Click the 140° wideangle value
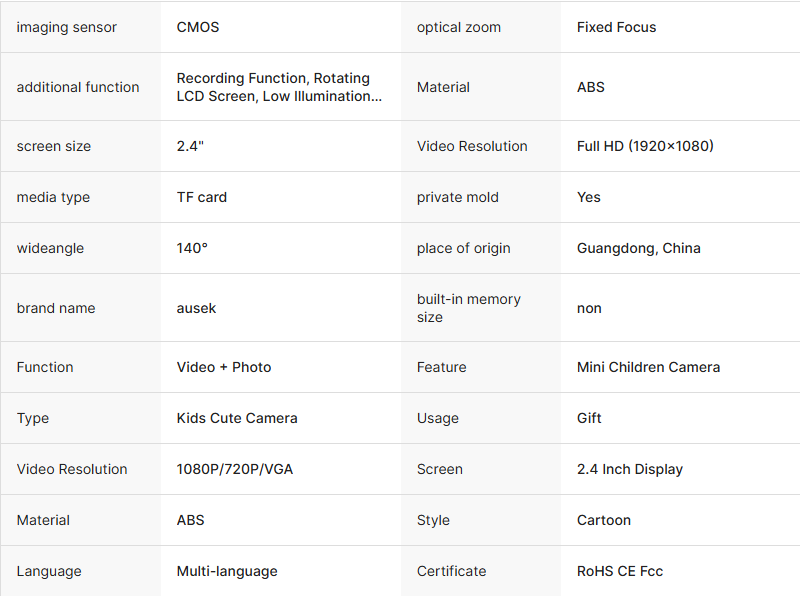The width and height of the screenshot is (800, 596). coord(192,248)
